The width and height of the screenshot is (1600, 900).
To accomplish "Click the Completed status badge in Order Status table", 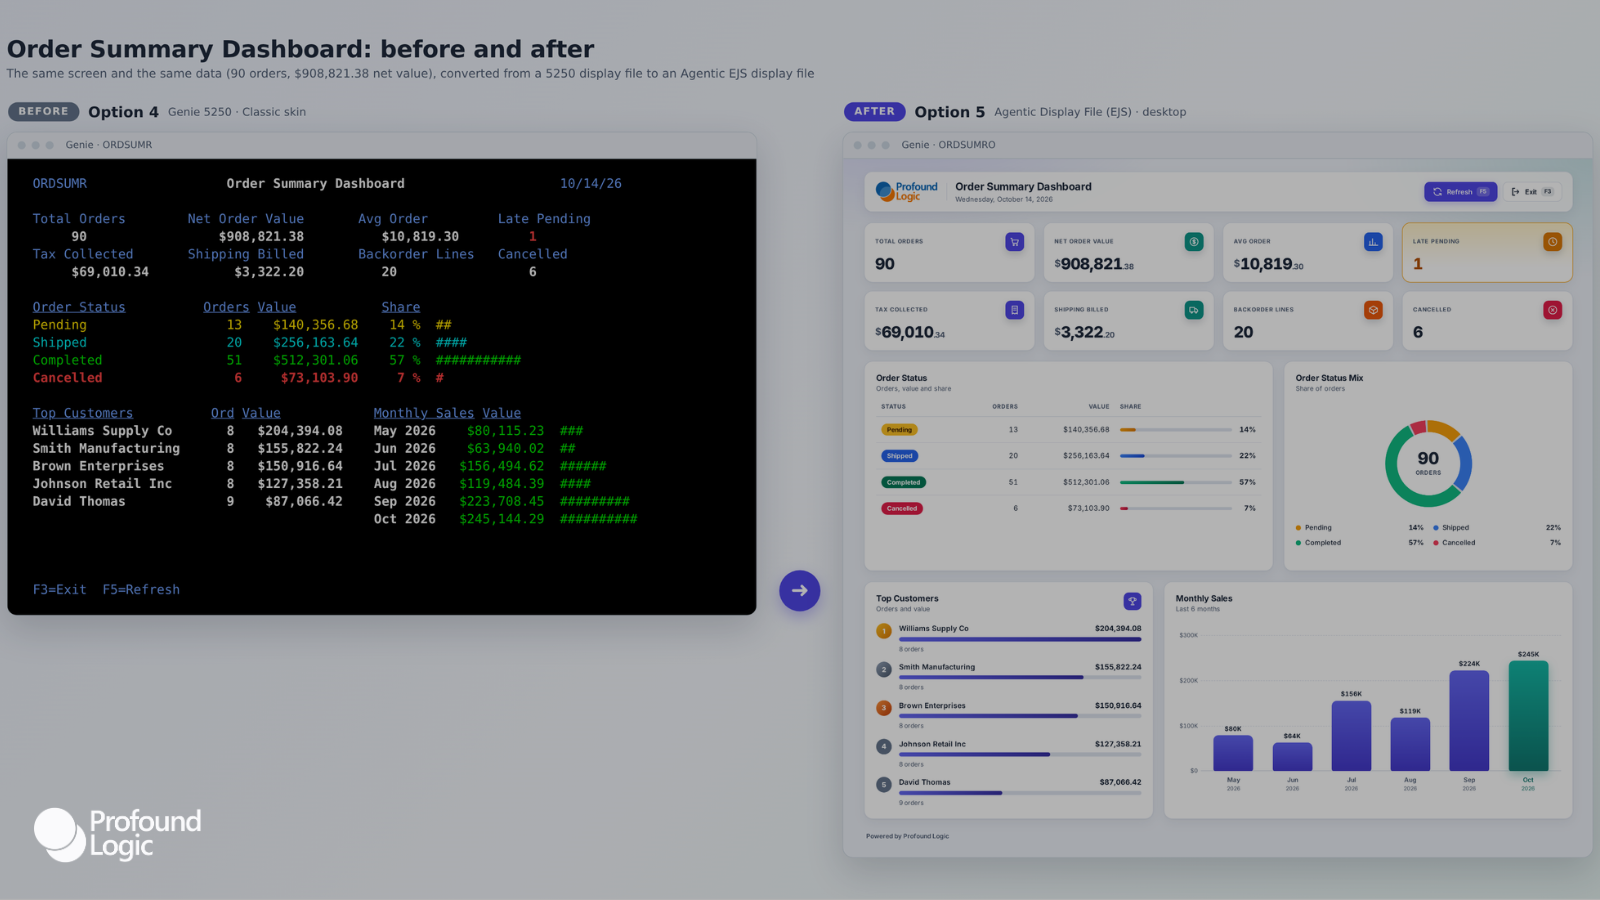I will coord(903,482).
